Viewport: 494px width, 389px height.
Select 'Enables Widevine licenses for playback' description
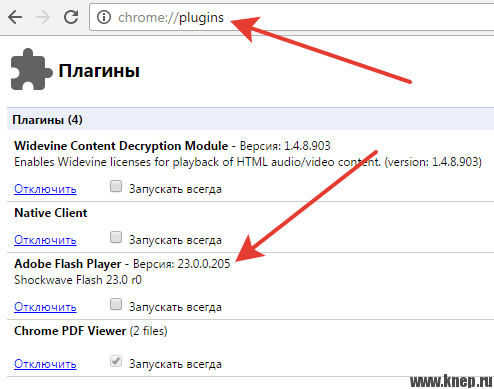click(248, 162)
